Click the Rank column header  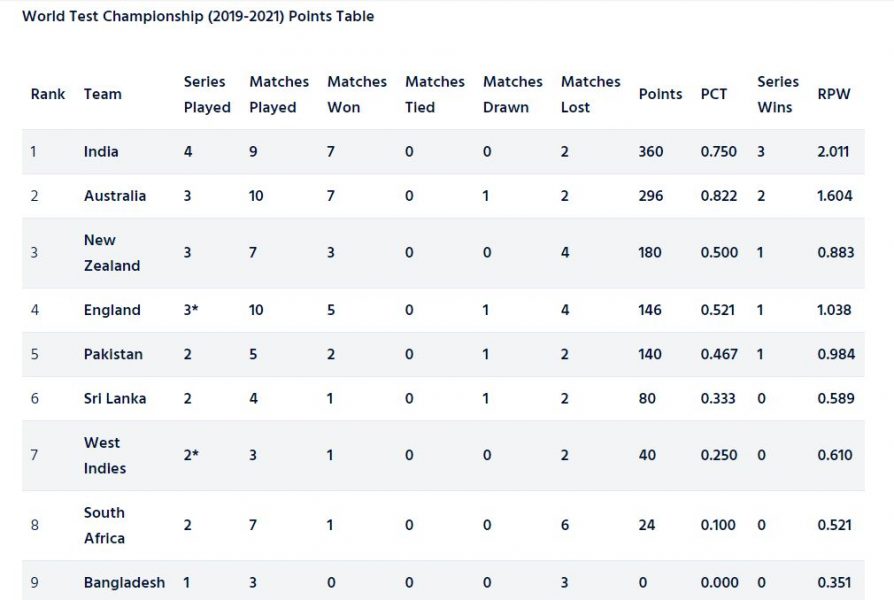pos(48,94)
